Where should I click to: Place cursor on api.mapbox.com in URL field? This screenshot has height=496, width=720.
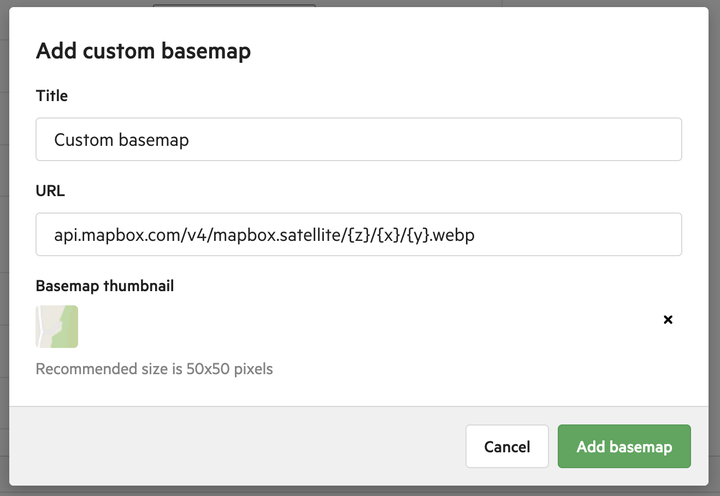118,235
